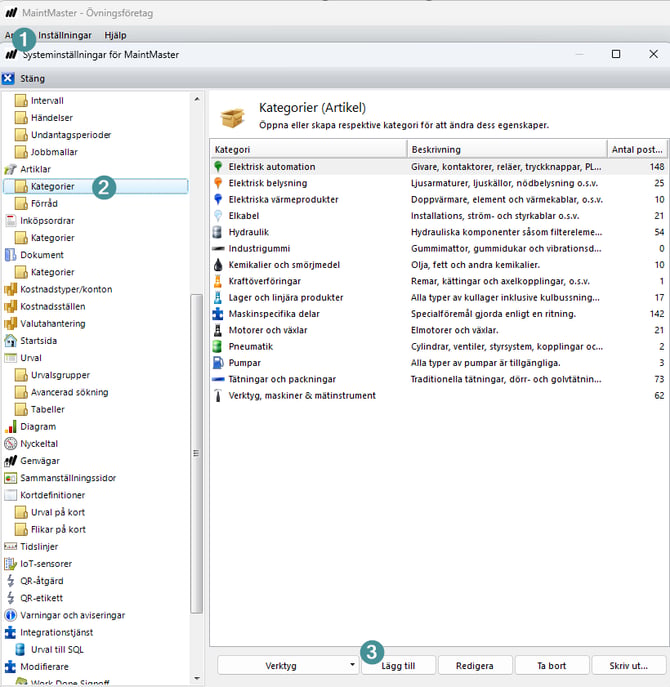Image resolution: width=670 pixels, height=687 pixels.
Task: Select the Flikar på kort tree item
Action: pos(58,529)
